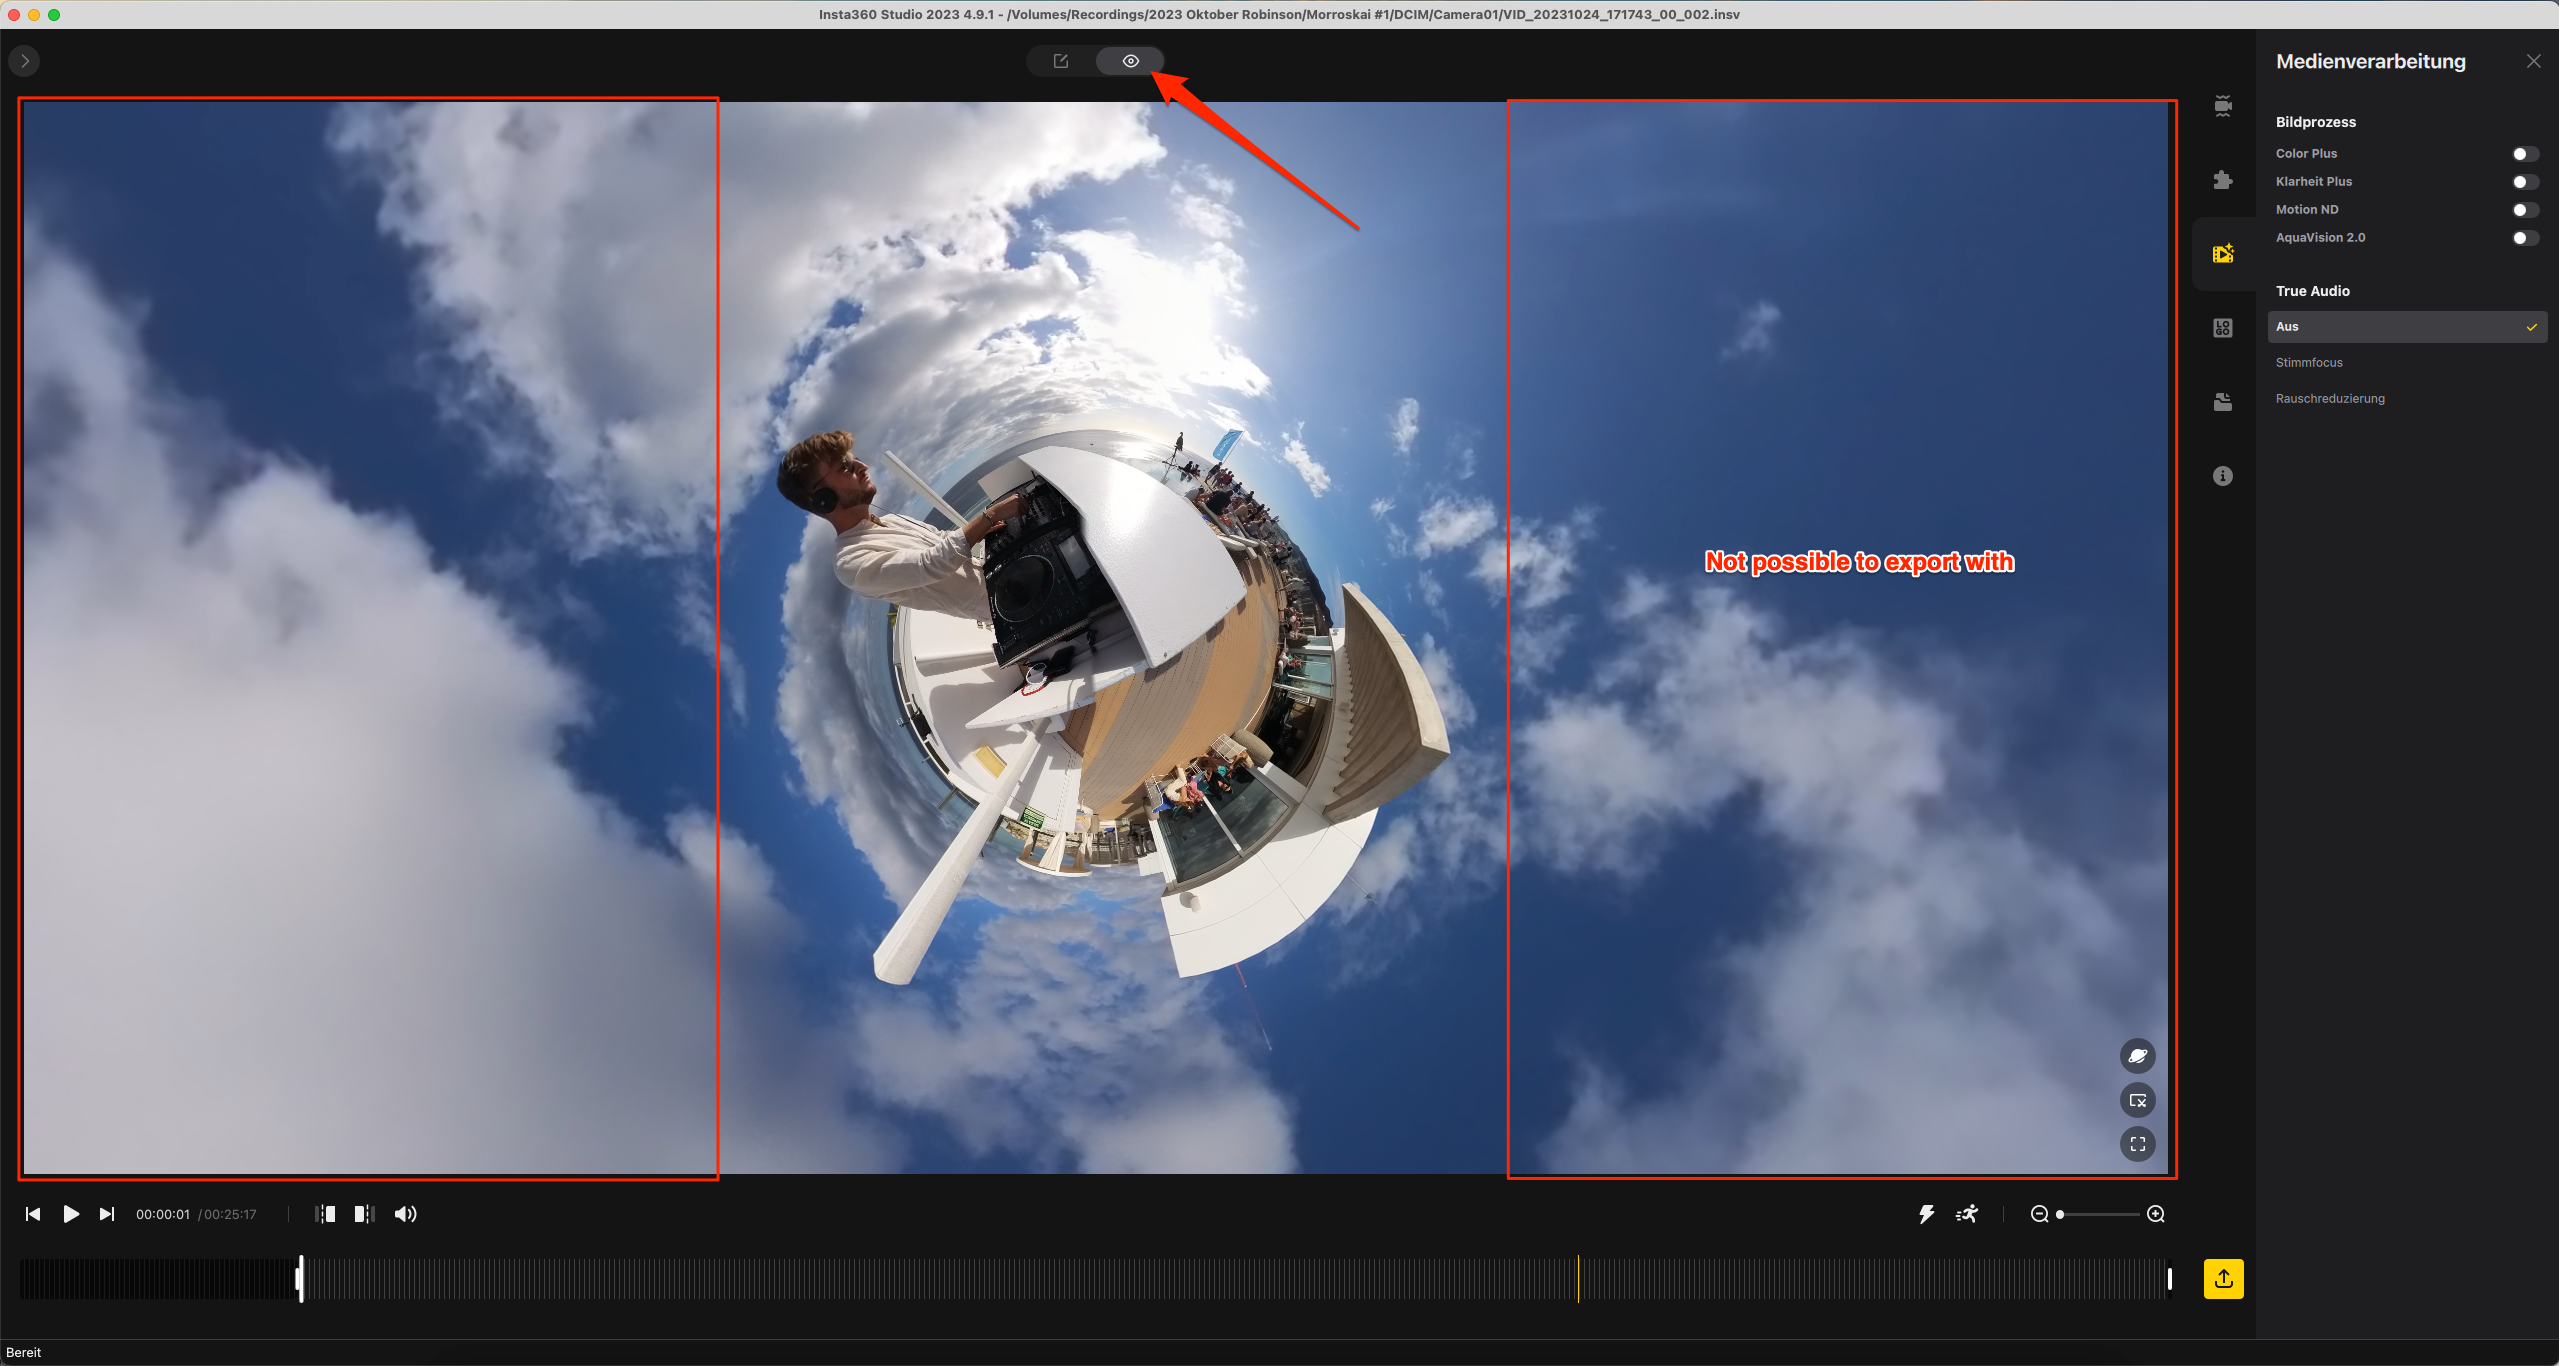
Task: Click the lightning bolt icon
Action: coord(1926,1214)
